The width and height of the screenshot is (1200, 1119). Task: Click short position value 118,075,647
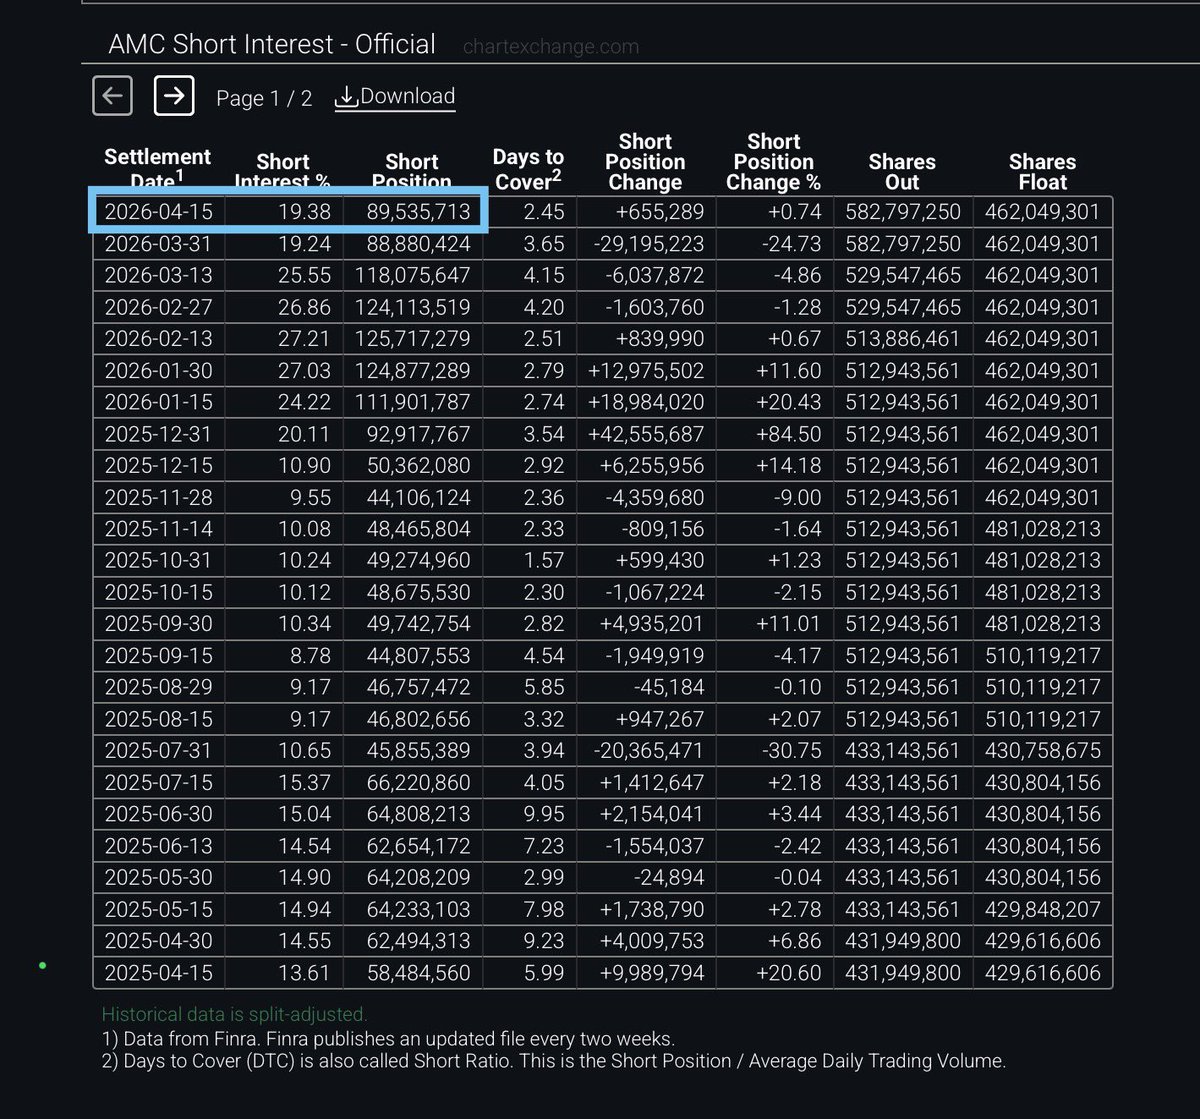(413, 275)
